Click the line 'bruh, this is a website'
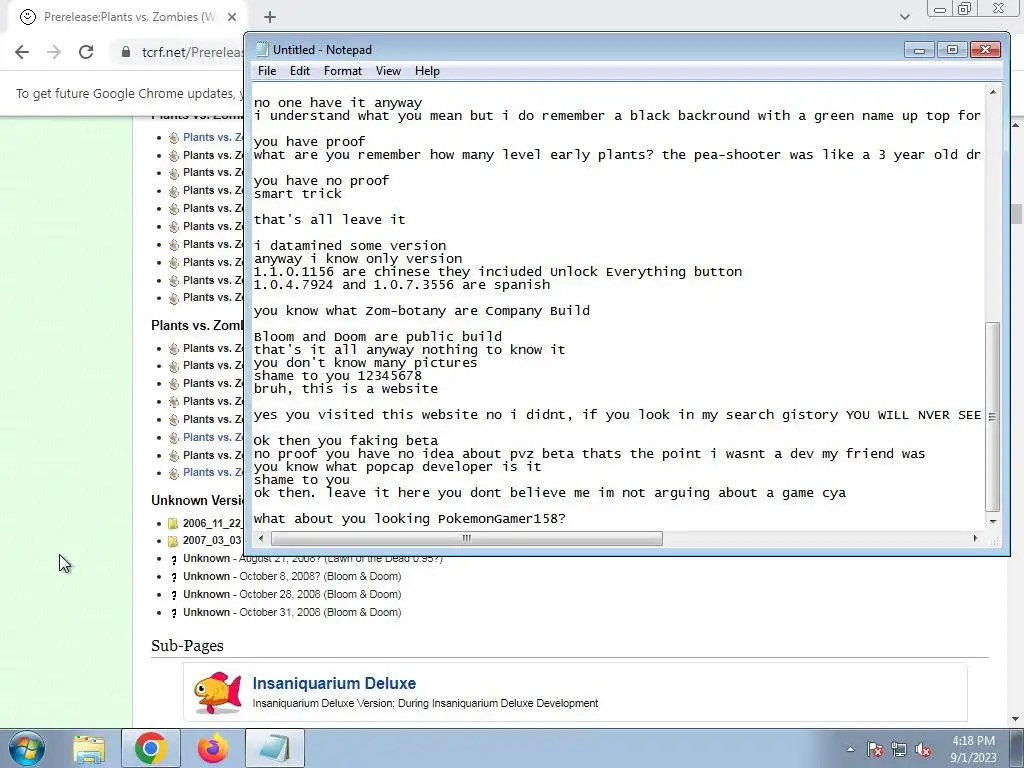The width and height of the screenshot is (1024, 768). click(345, 389)
